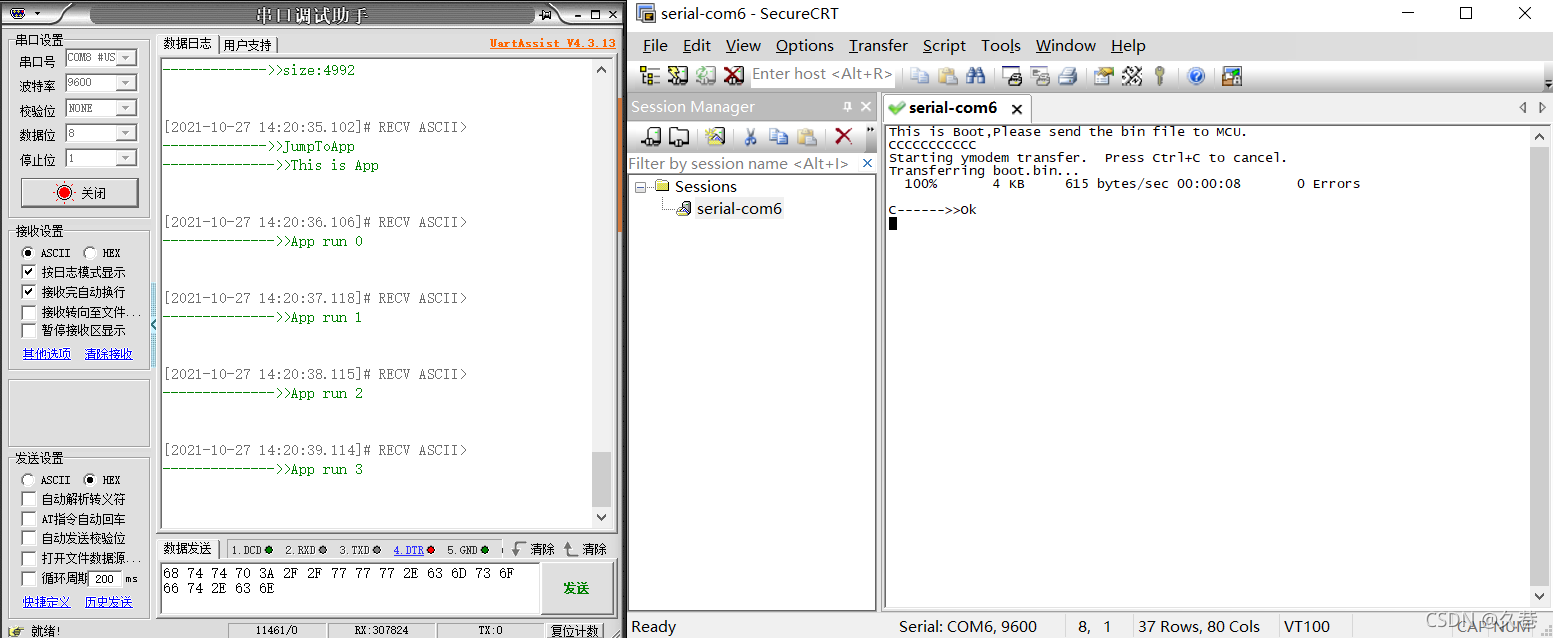Close the serial-com6 tab with its X
Viewport: 1553px width, 638px height.
pos(1017,109)
